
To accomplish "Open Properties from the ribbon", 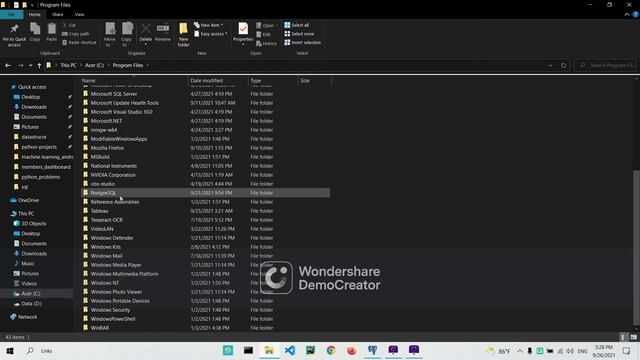I will (x=243, y=34).
